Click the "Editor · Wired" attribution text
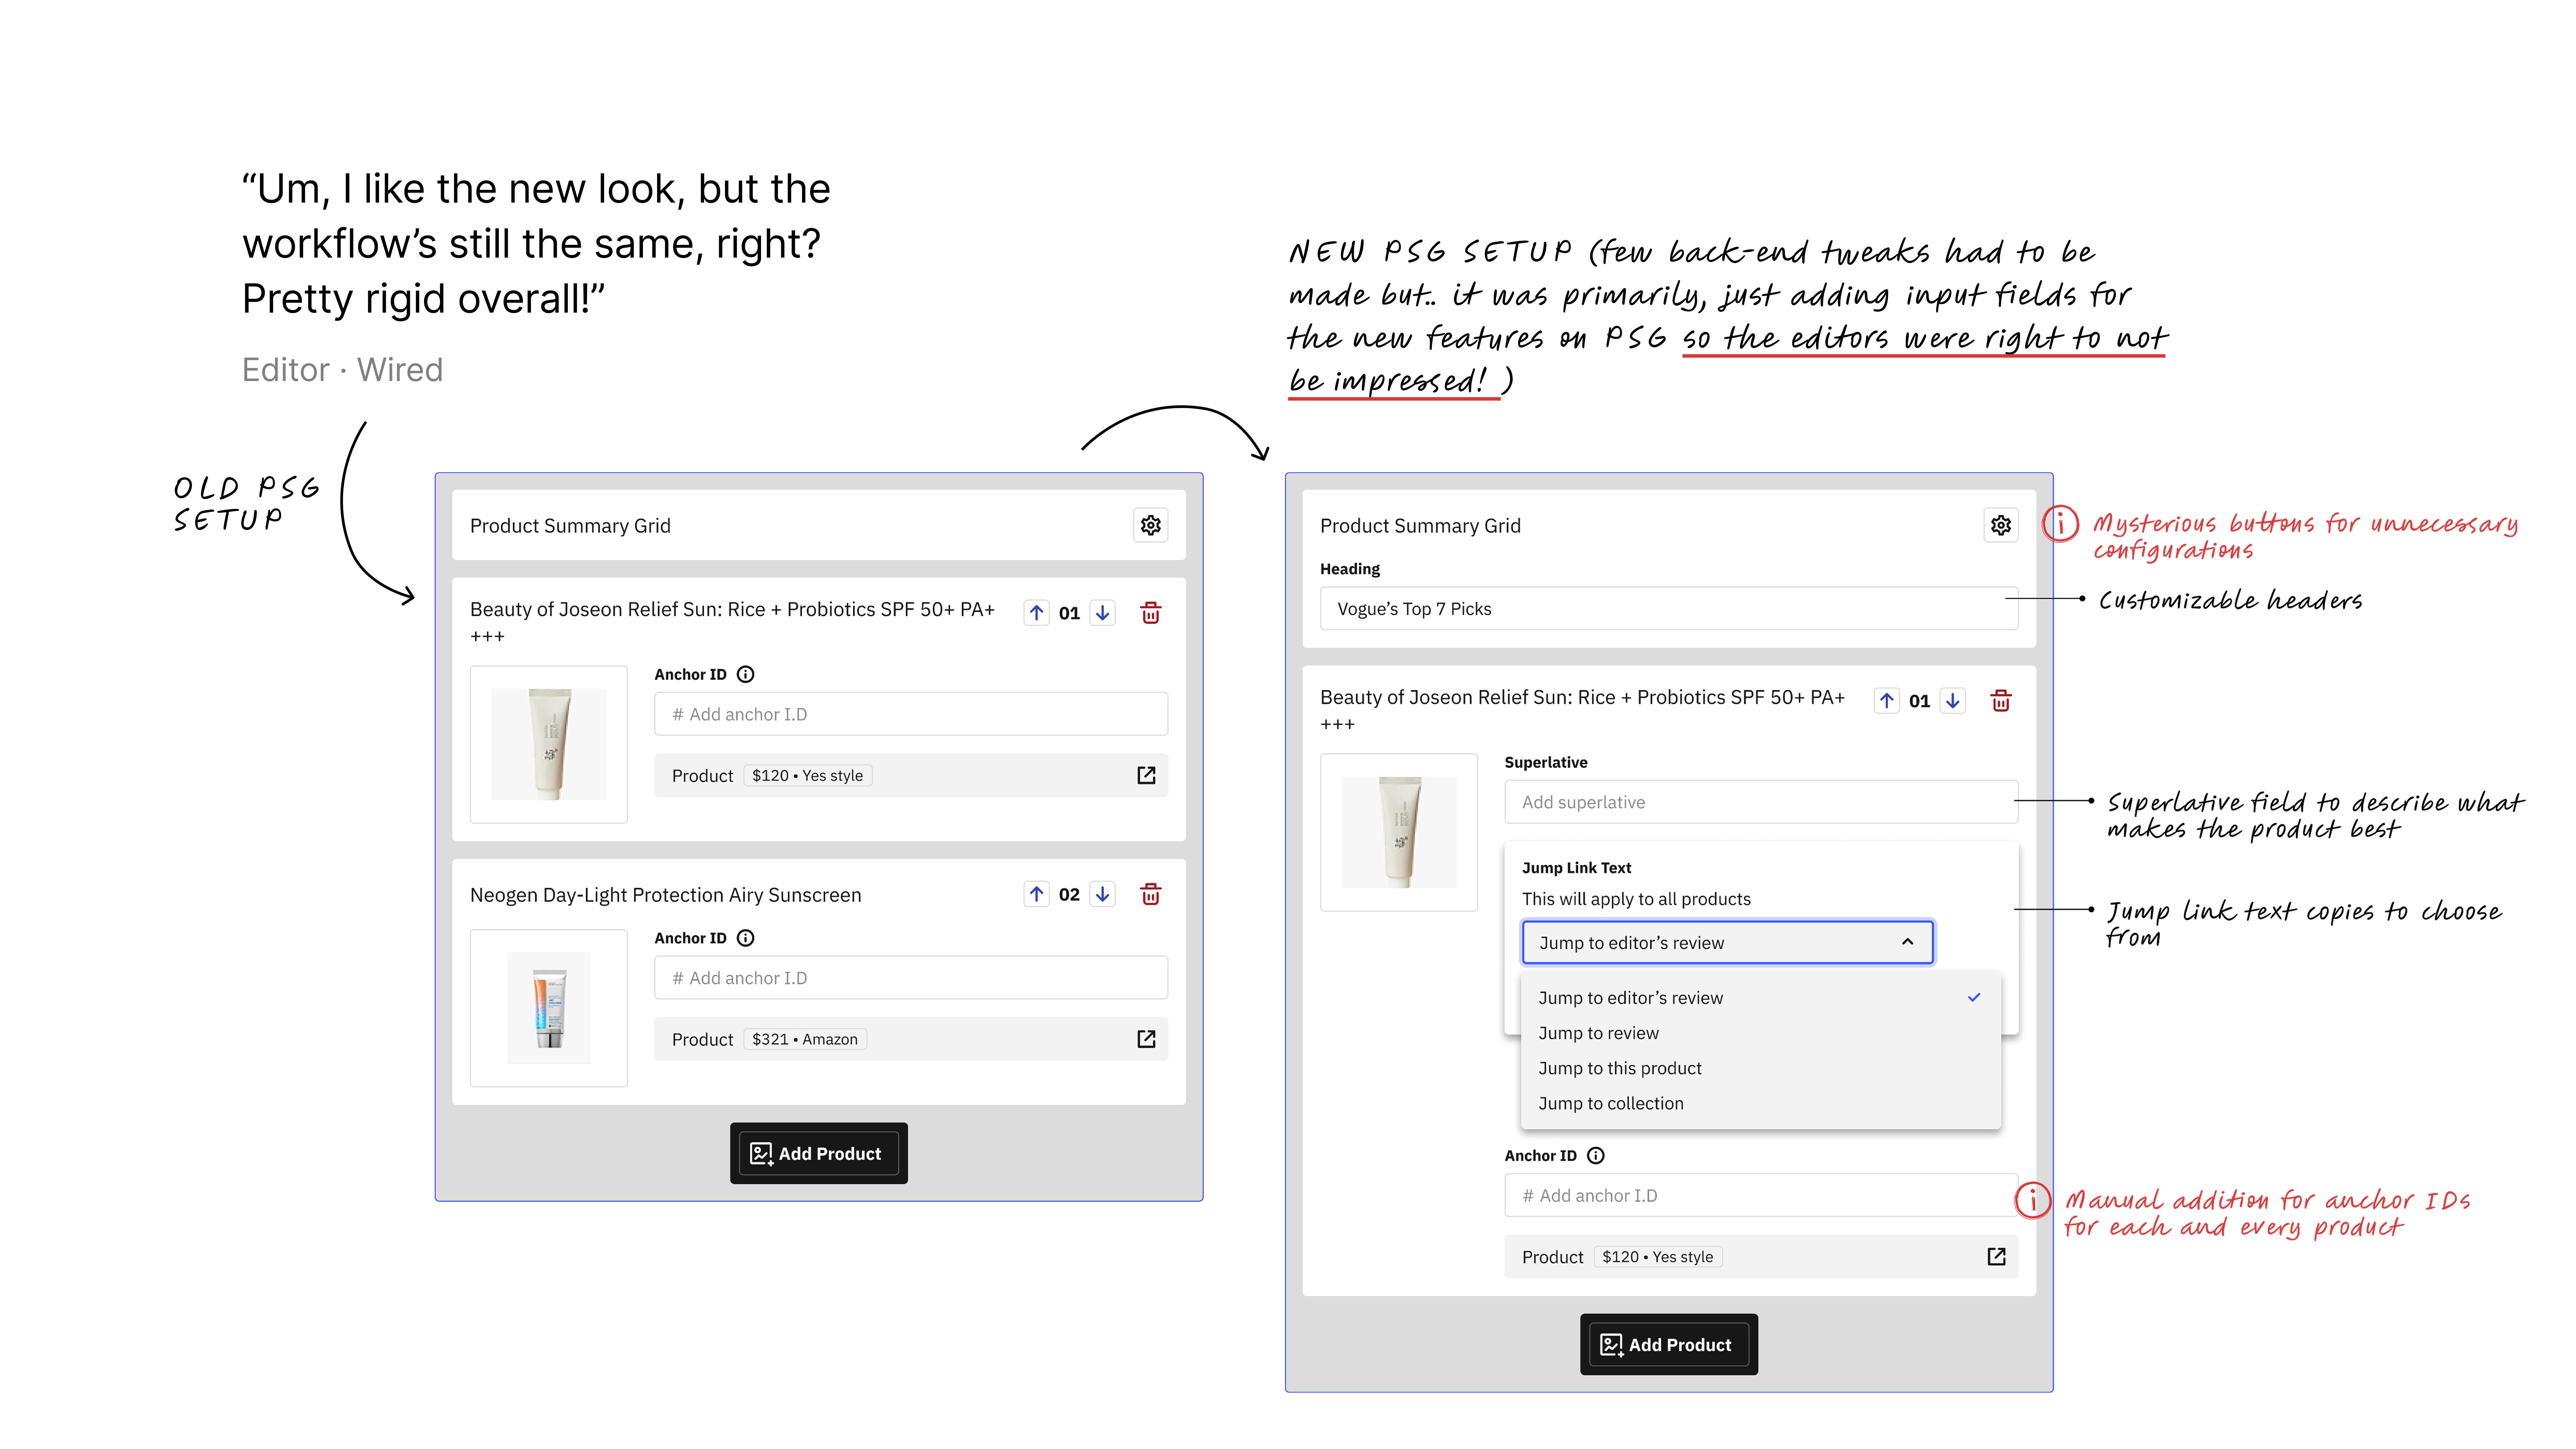 tap(342, 370)
